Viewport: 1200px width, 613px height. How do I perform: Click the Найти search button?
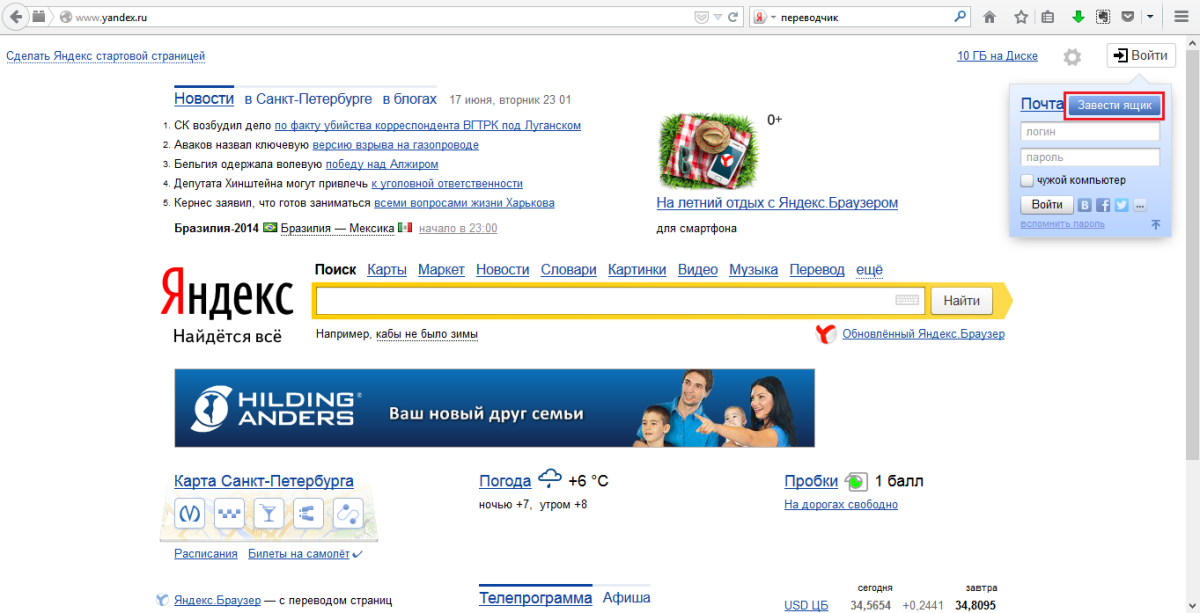(961, 300)
